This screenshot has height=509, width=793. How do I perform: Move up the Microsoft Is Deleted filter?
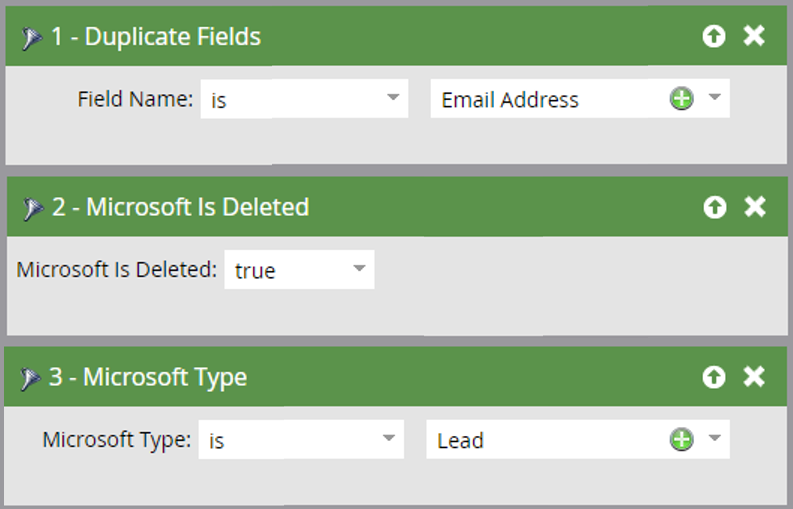[x=715, y=207]
